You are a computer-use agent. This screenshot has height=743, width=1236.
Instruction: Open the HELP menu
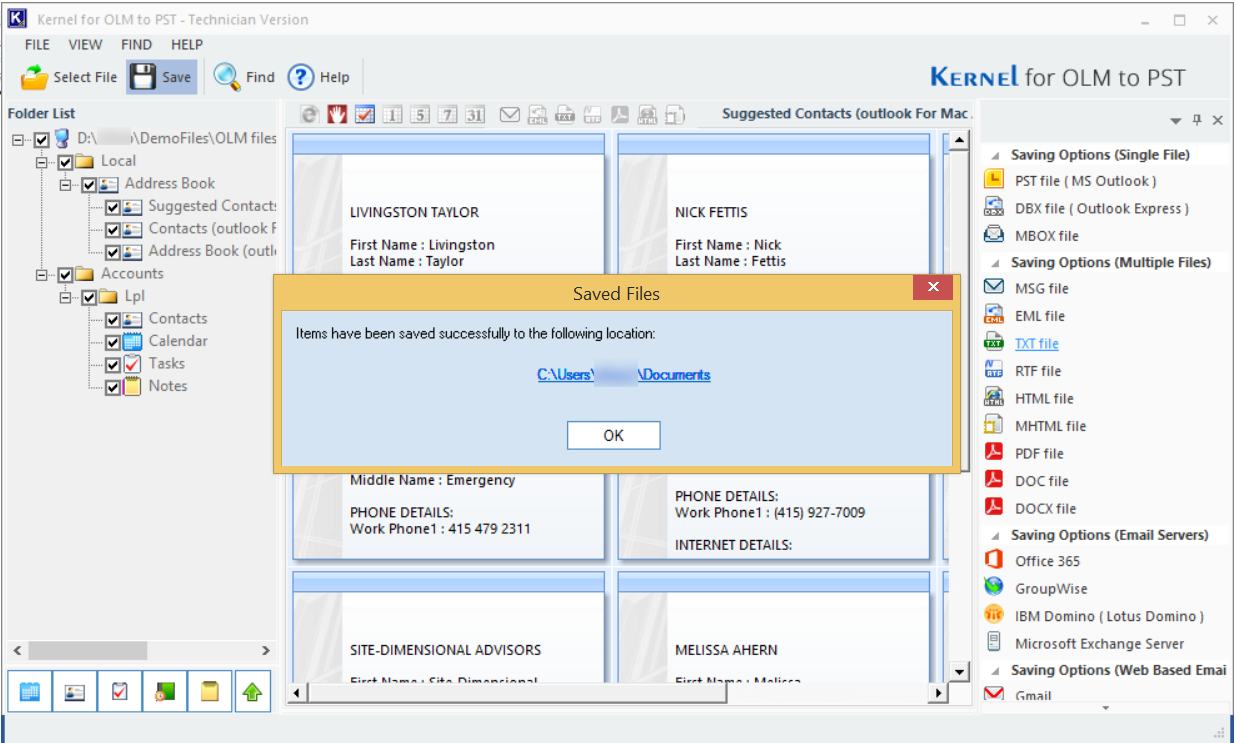pos(187,44)
